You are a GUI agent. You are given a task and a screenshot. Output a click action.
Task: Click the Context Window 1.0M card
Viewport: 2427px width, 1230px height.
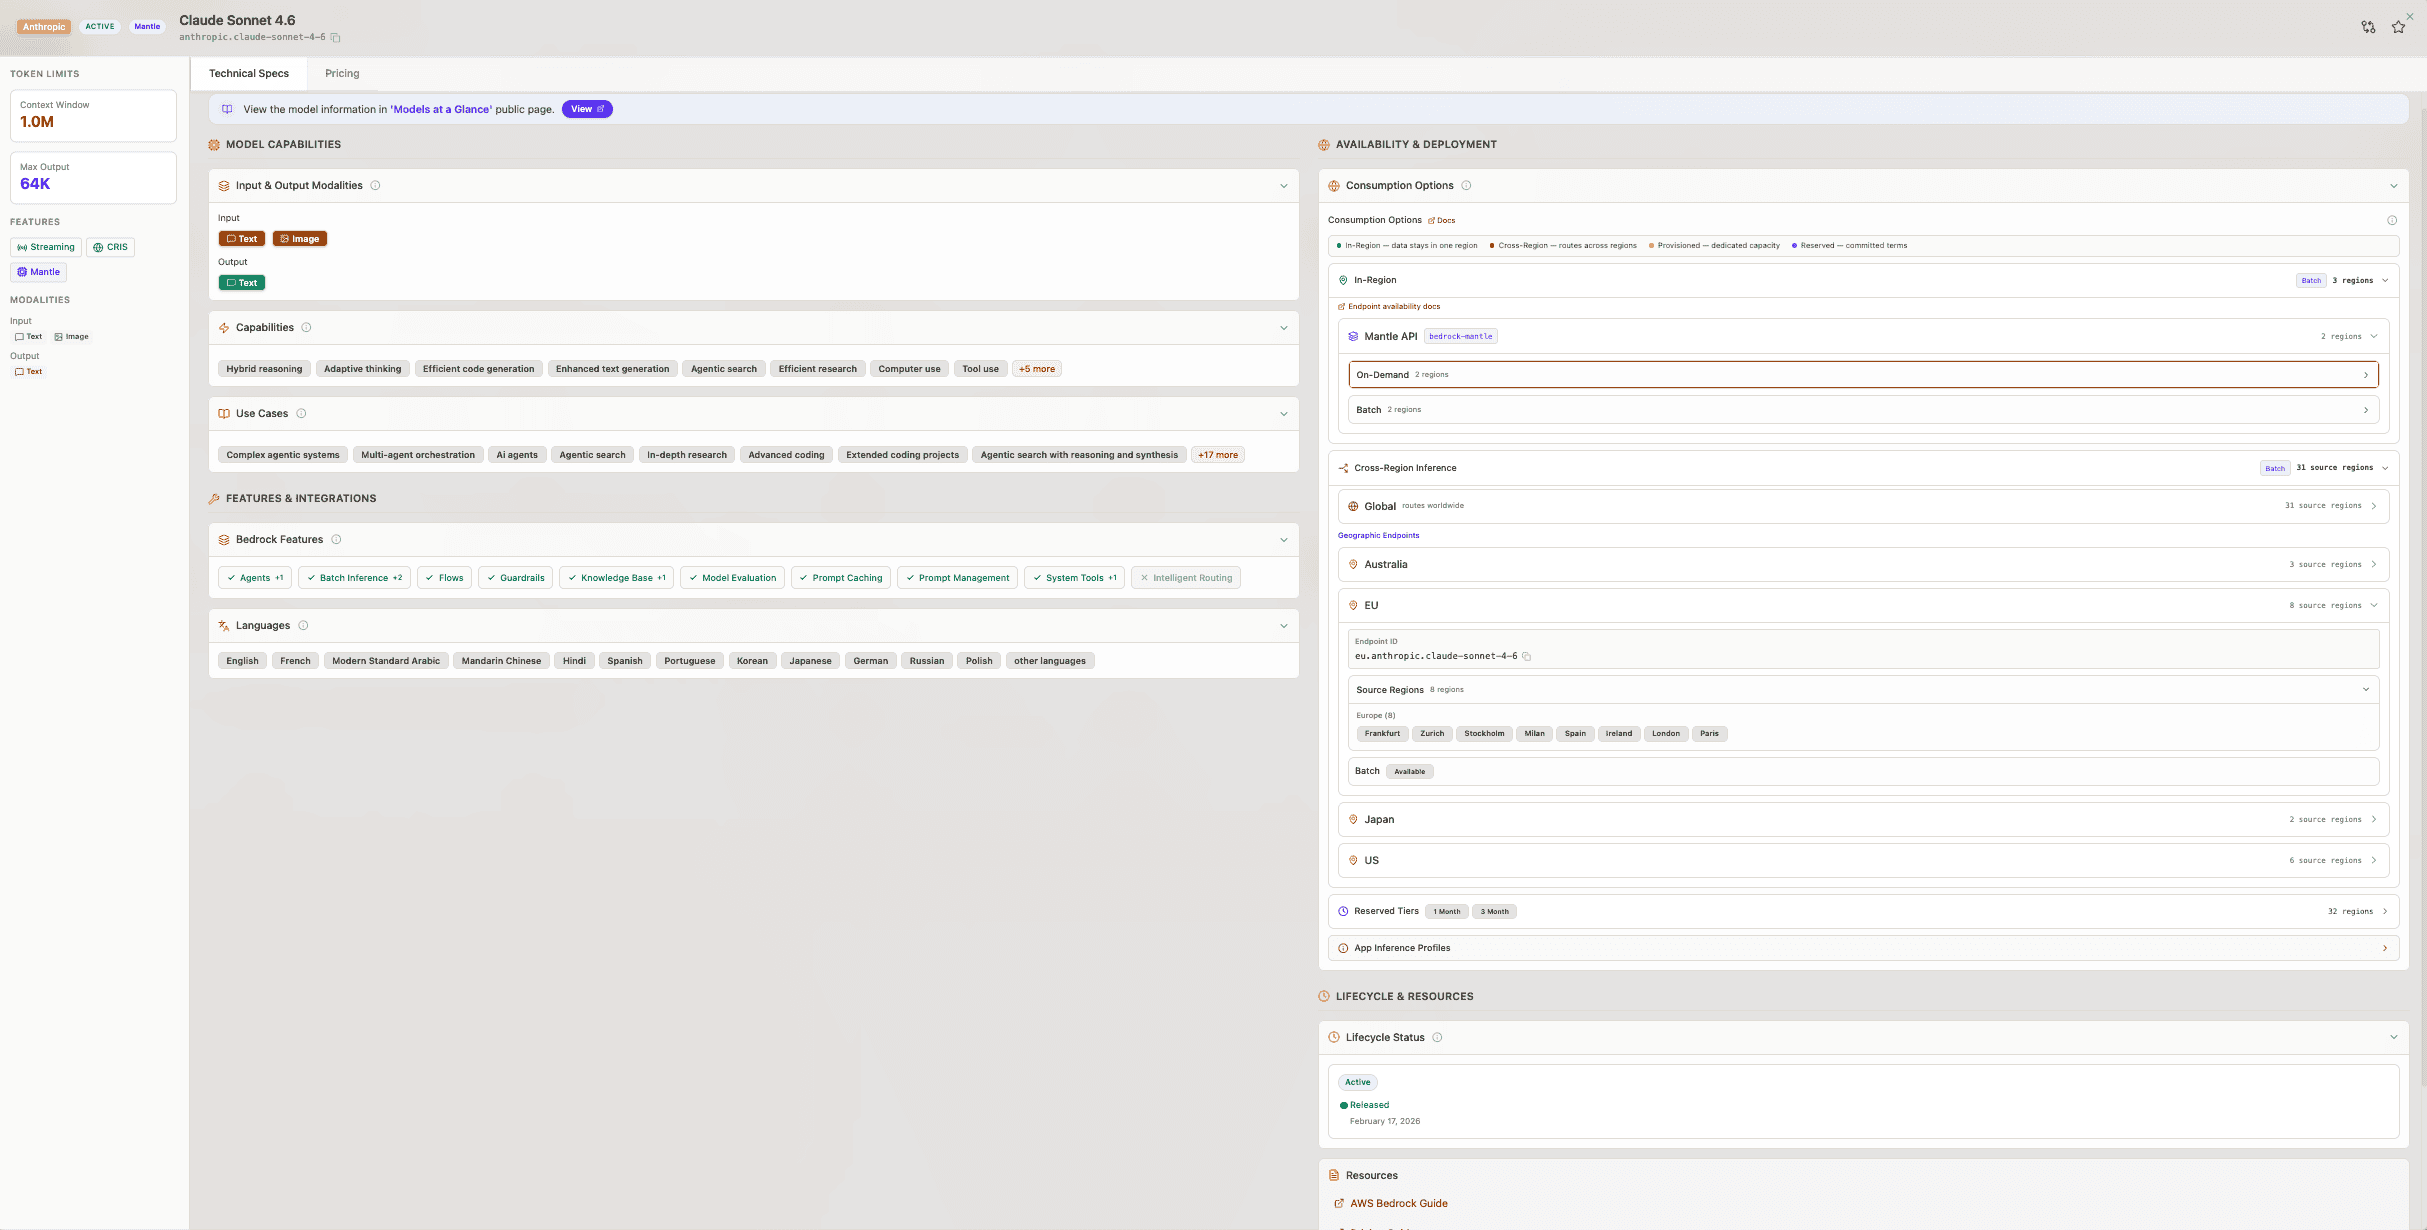pyautogui.click(x=93, y=116)
